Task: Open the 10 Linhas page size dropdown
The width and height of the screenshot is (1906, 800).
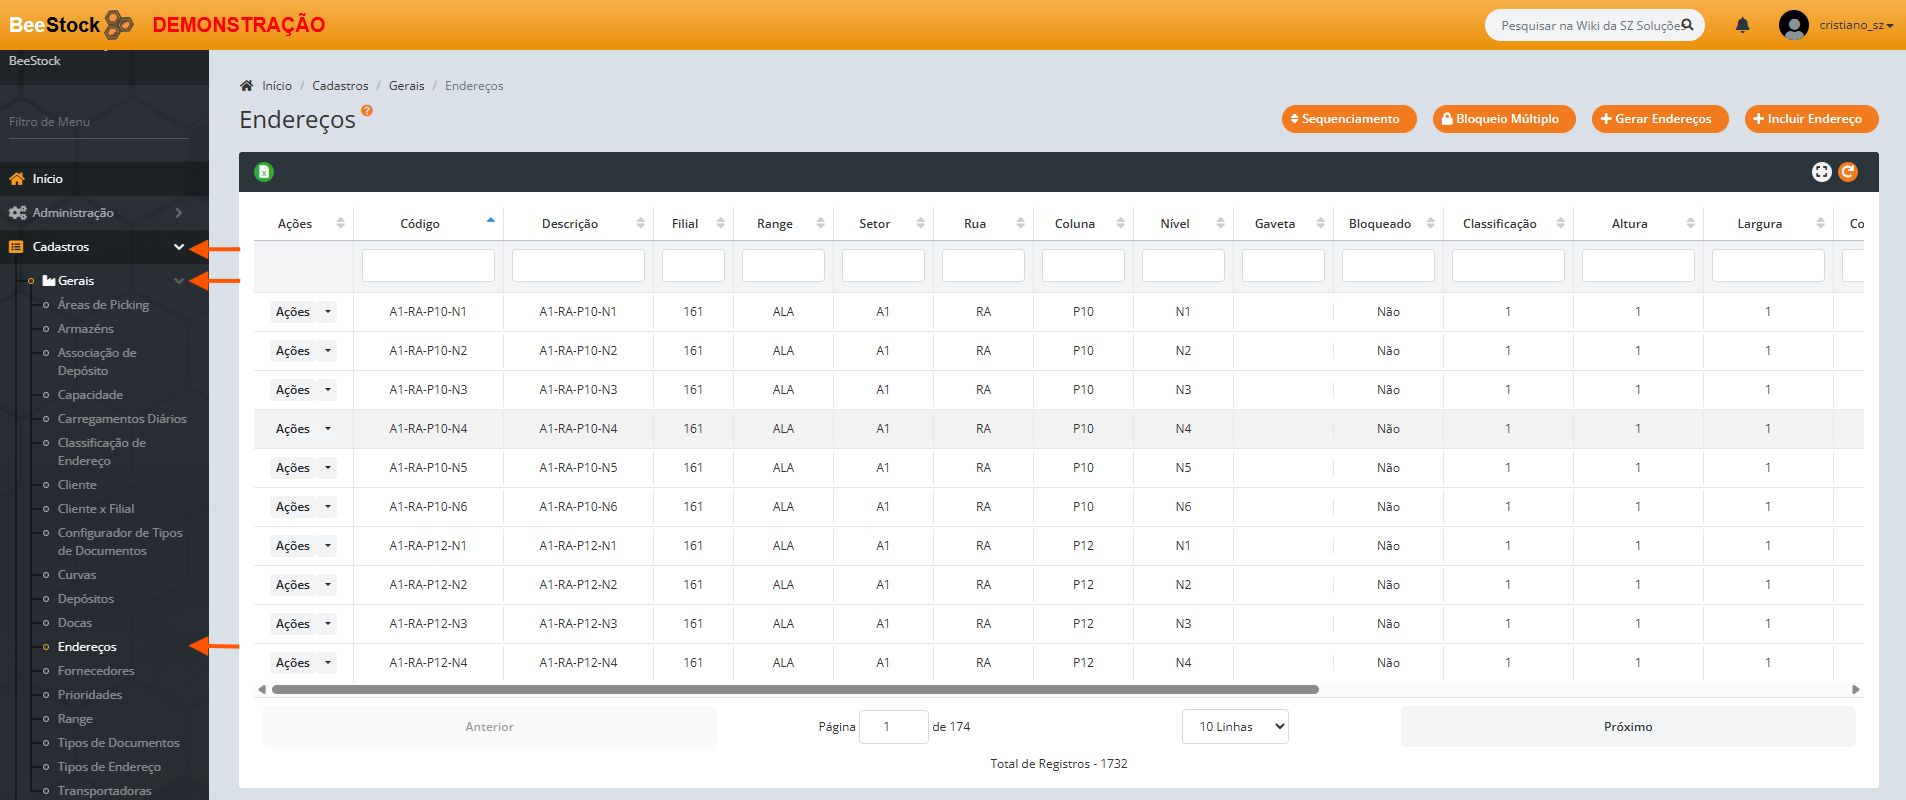Action: (1235, 727)
